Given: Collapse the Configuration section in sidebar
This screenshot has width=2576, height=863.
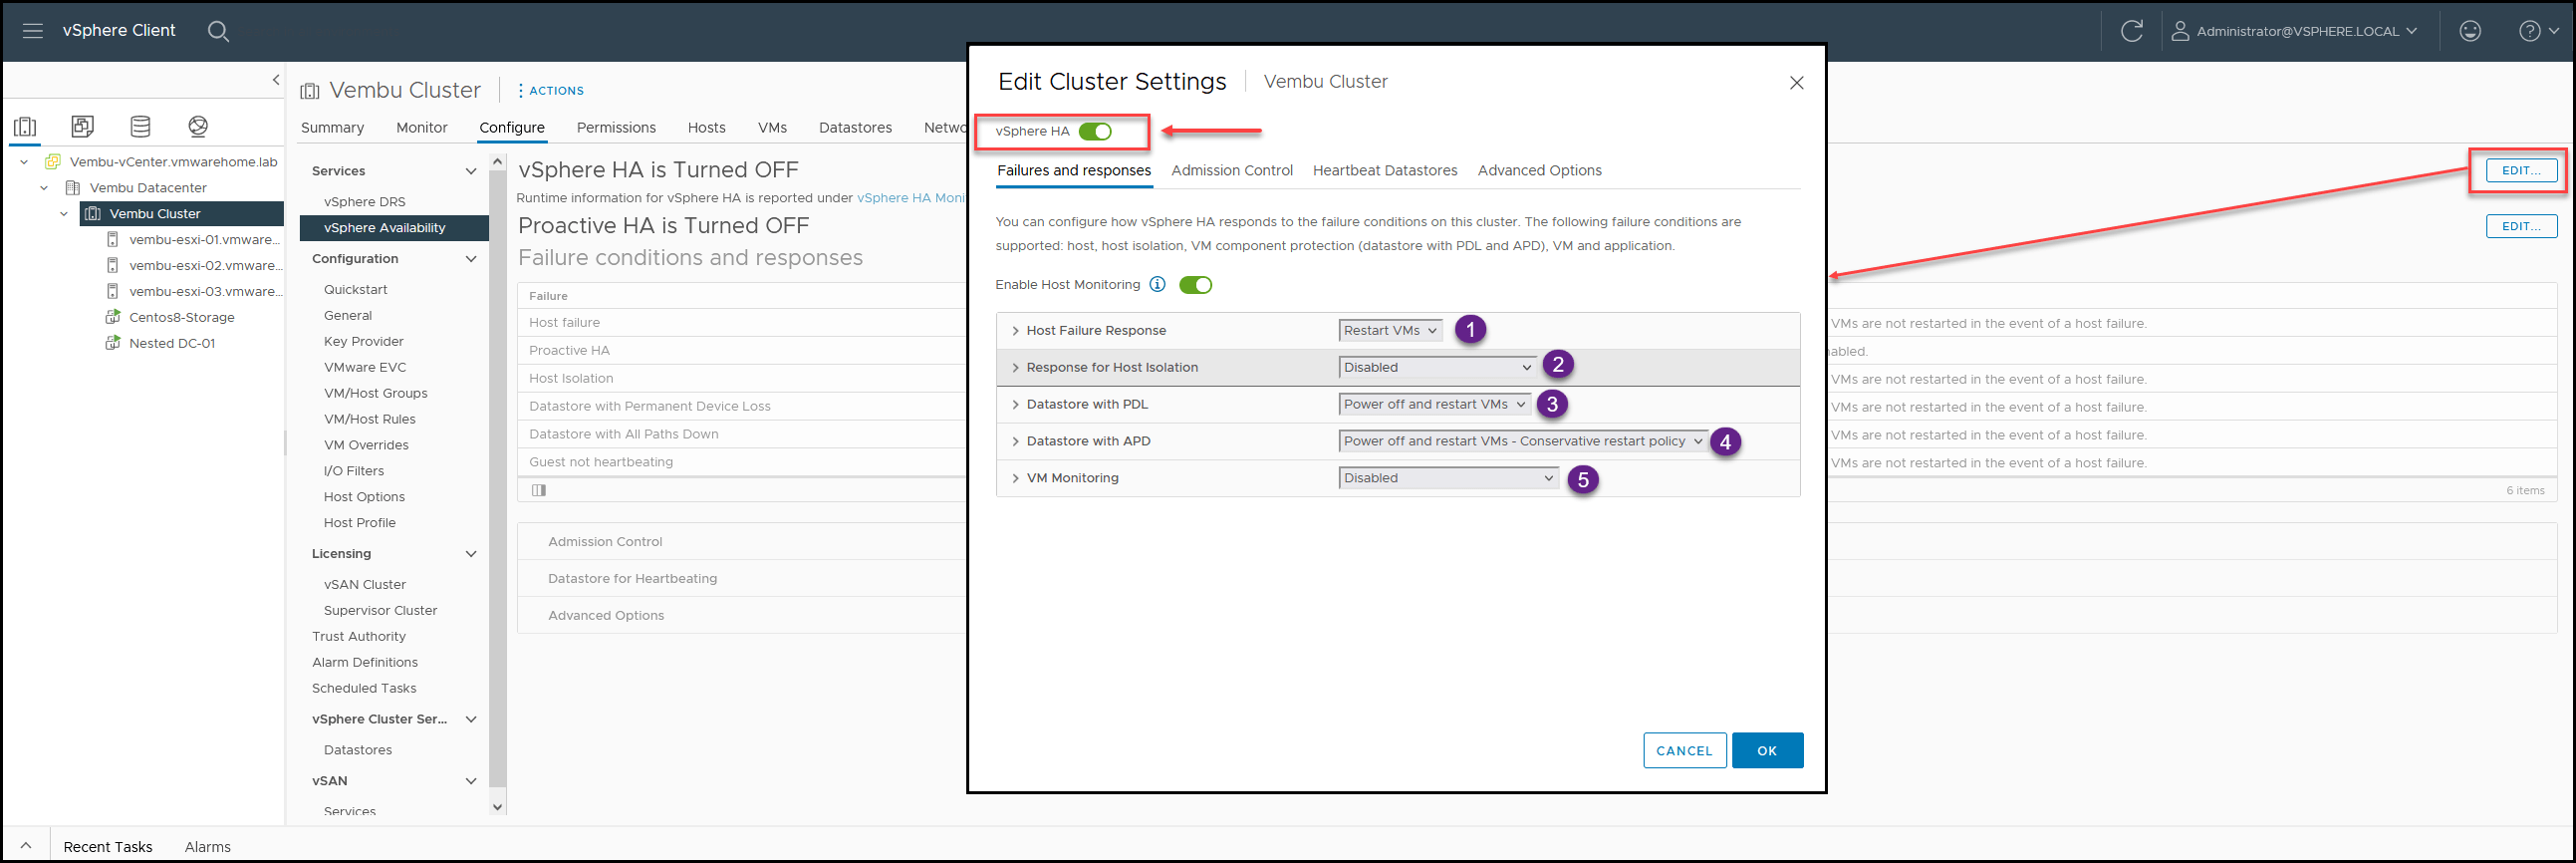Looking at the screenshot, I should tap(471, 259).
